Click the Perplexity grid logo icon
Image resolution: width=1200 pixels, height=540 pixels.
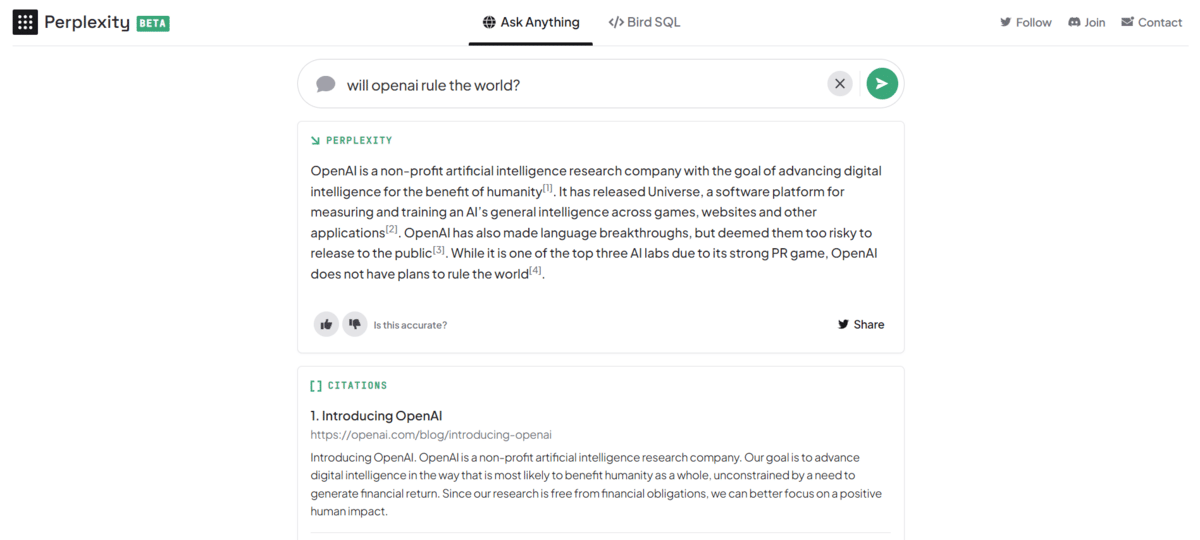25,22
